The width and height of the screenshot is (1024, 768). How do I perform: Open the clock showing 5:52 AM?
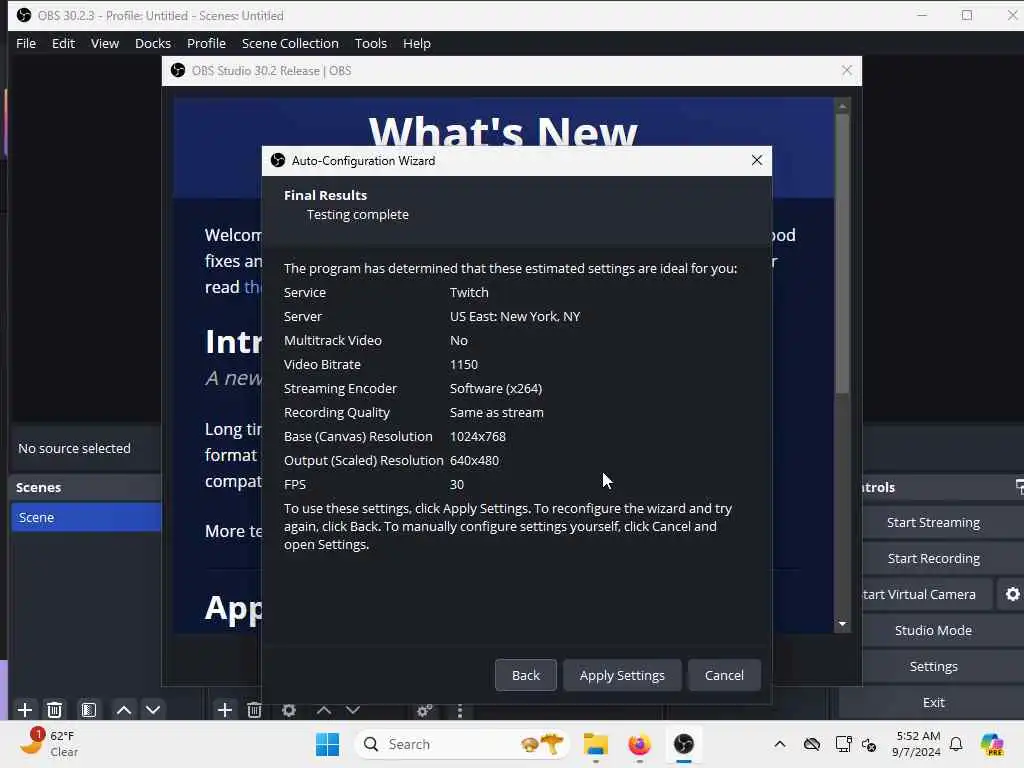(918, 744)
